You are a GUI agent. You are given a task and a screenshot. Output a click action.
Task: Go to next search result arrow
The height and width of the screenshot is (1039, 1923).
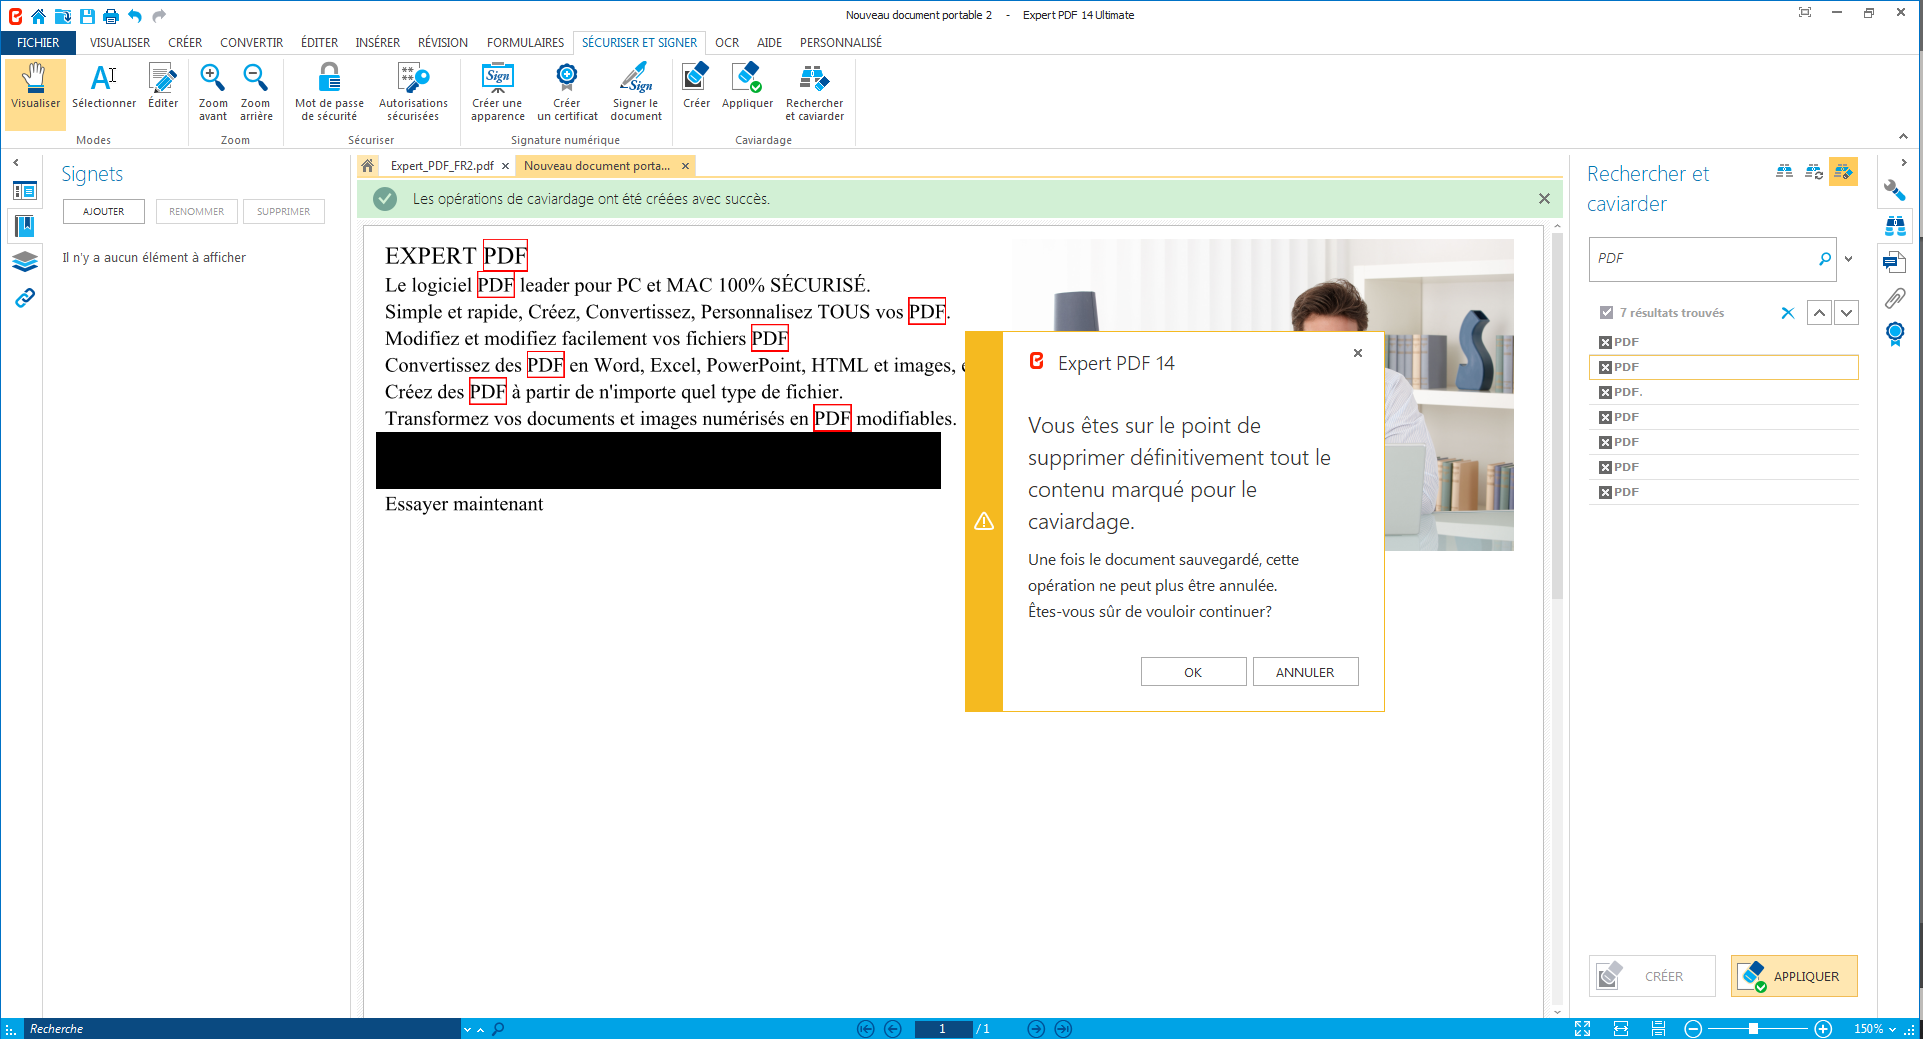(1846, 313)
